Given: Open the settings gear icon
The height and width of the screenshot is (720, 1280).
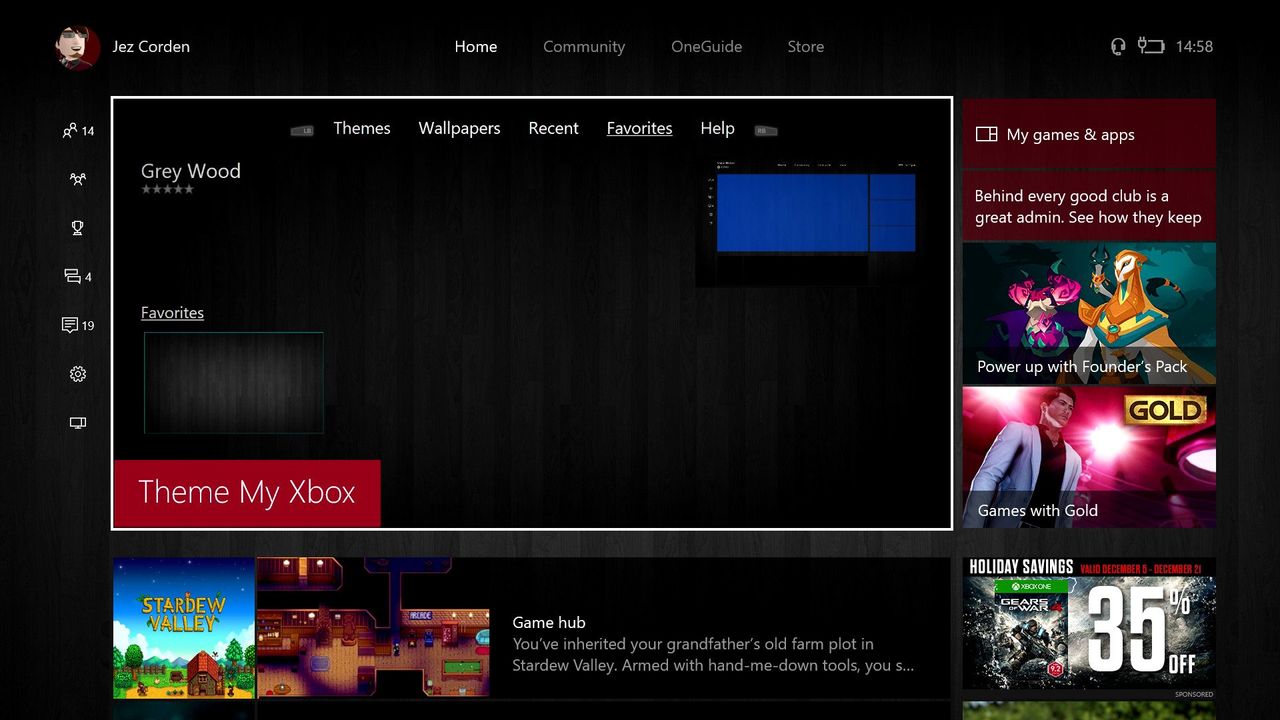Looking at the screenshot, I should (78, 374).
